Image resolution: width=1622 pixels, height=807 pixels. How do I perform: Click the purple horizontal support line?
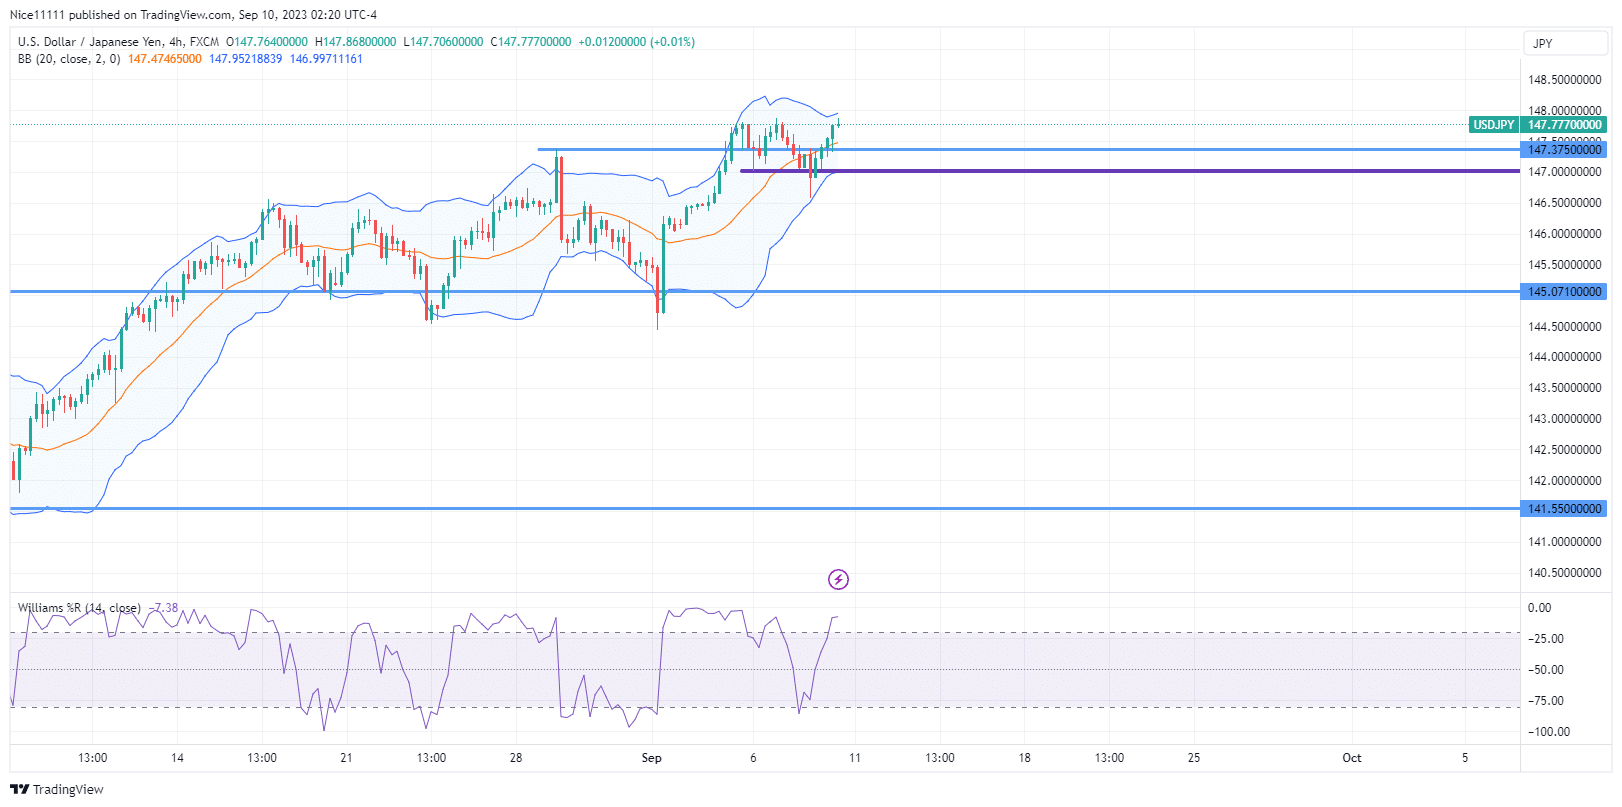[x=1129, y=171]
